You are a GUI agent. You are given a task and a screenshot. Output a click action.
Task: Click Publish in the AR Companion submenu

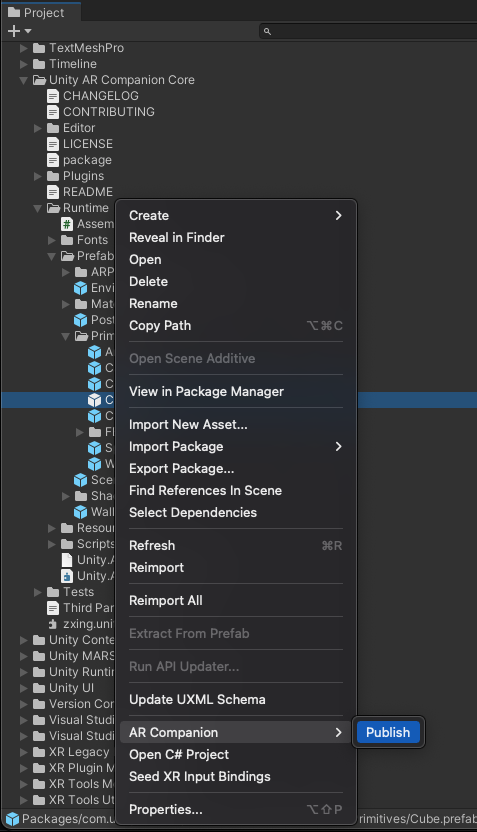[388, 732]
